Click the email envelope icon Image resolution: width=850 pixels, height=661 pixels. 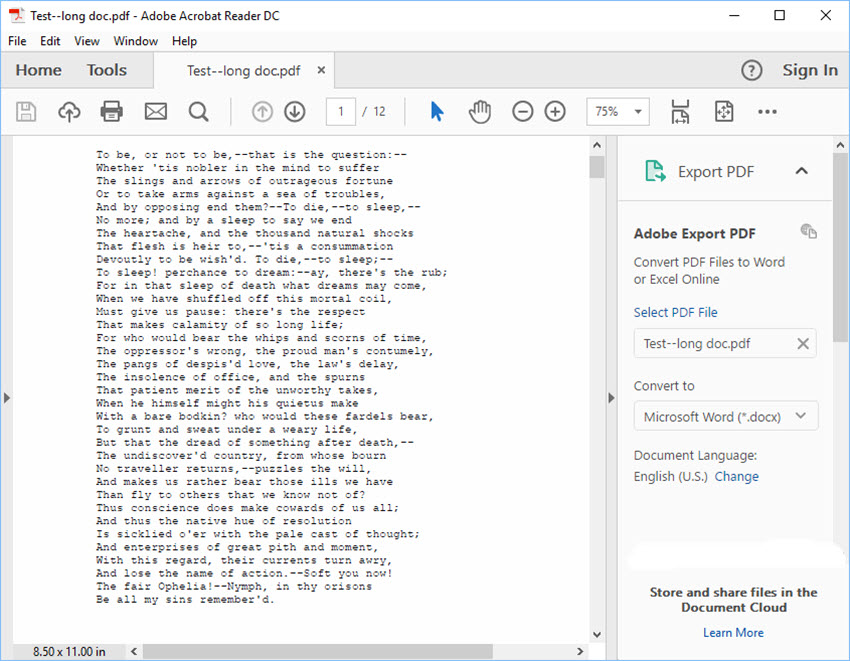pos(155,111)
